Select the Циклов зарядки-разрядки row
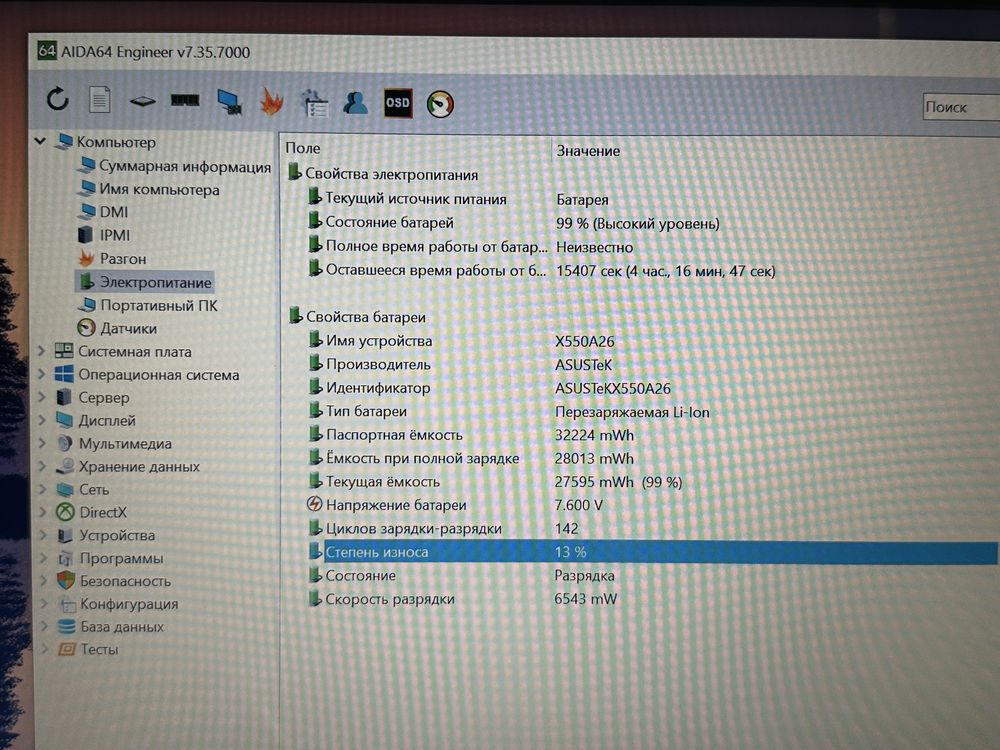The height and width of the screenshot is (750, 1000). pos(652,528)
